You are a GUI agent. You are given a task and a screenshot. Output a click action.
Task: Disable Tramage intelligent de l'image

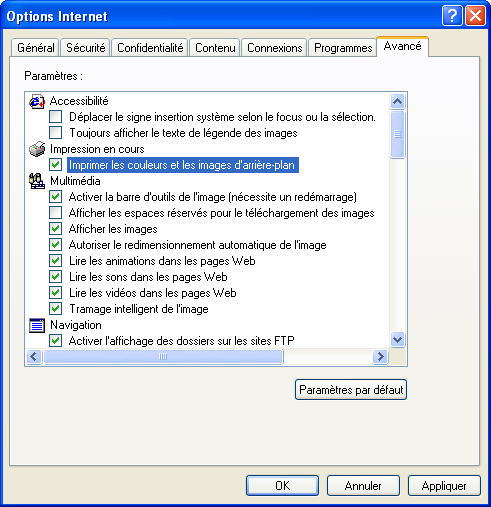click(x=56, y=309)
